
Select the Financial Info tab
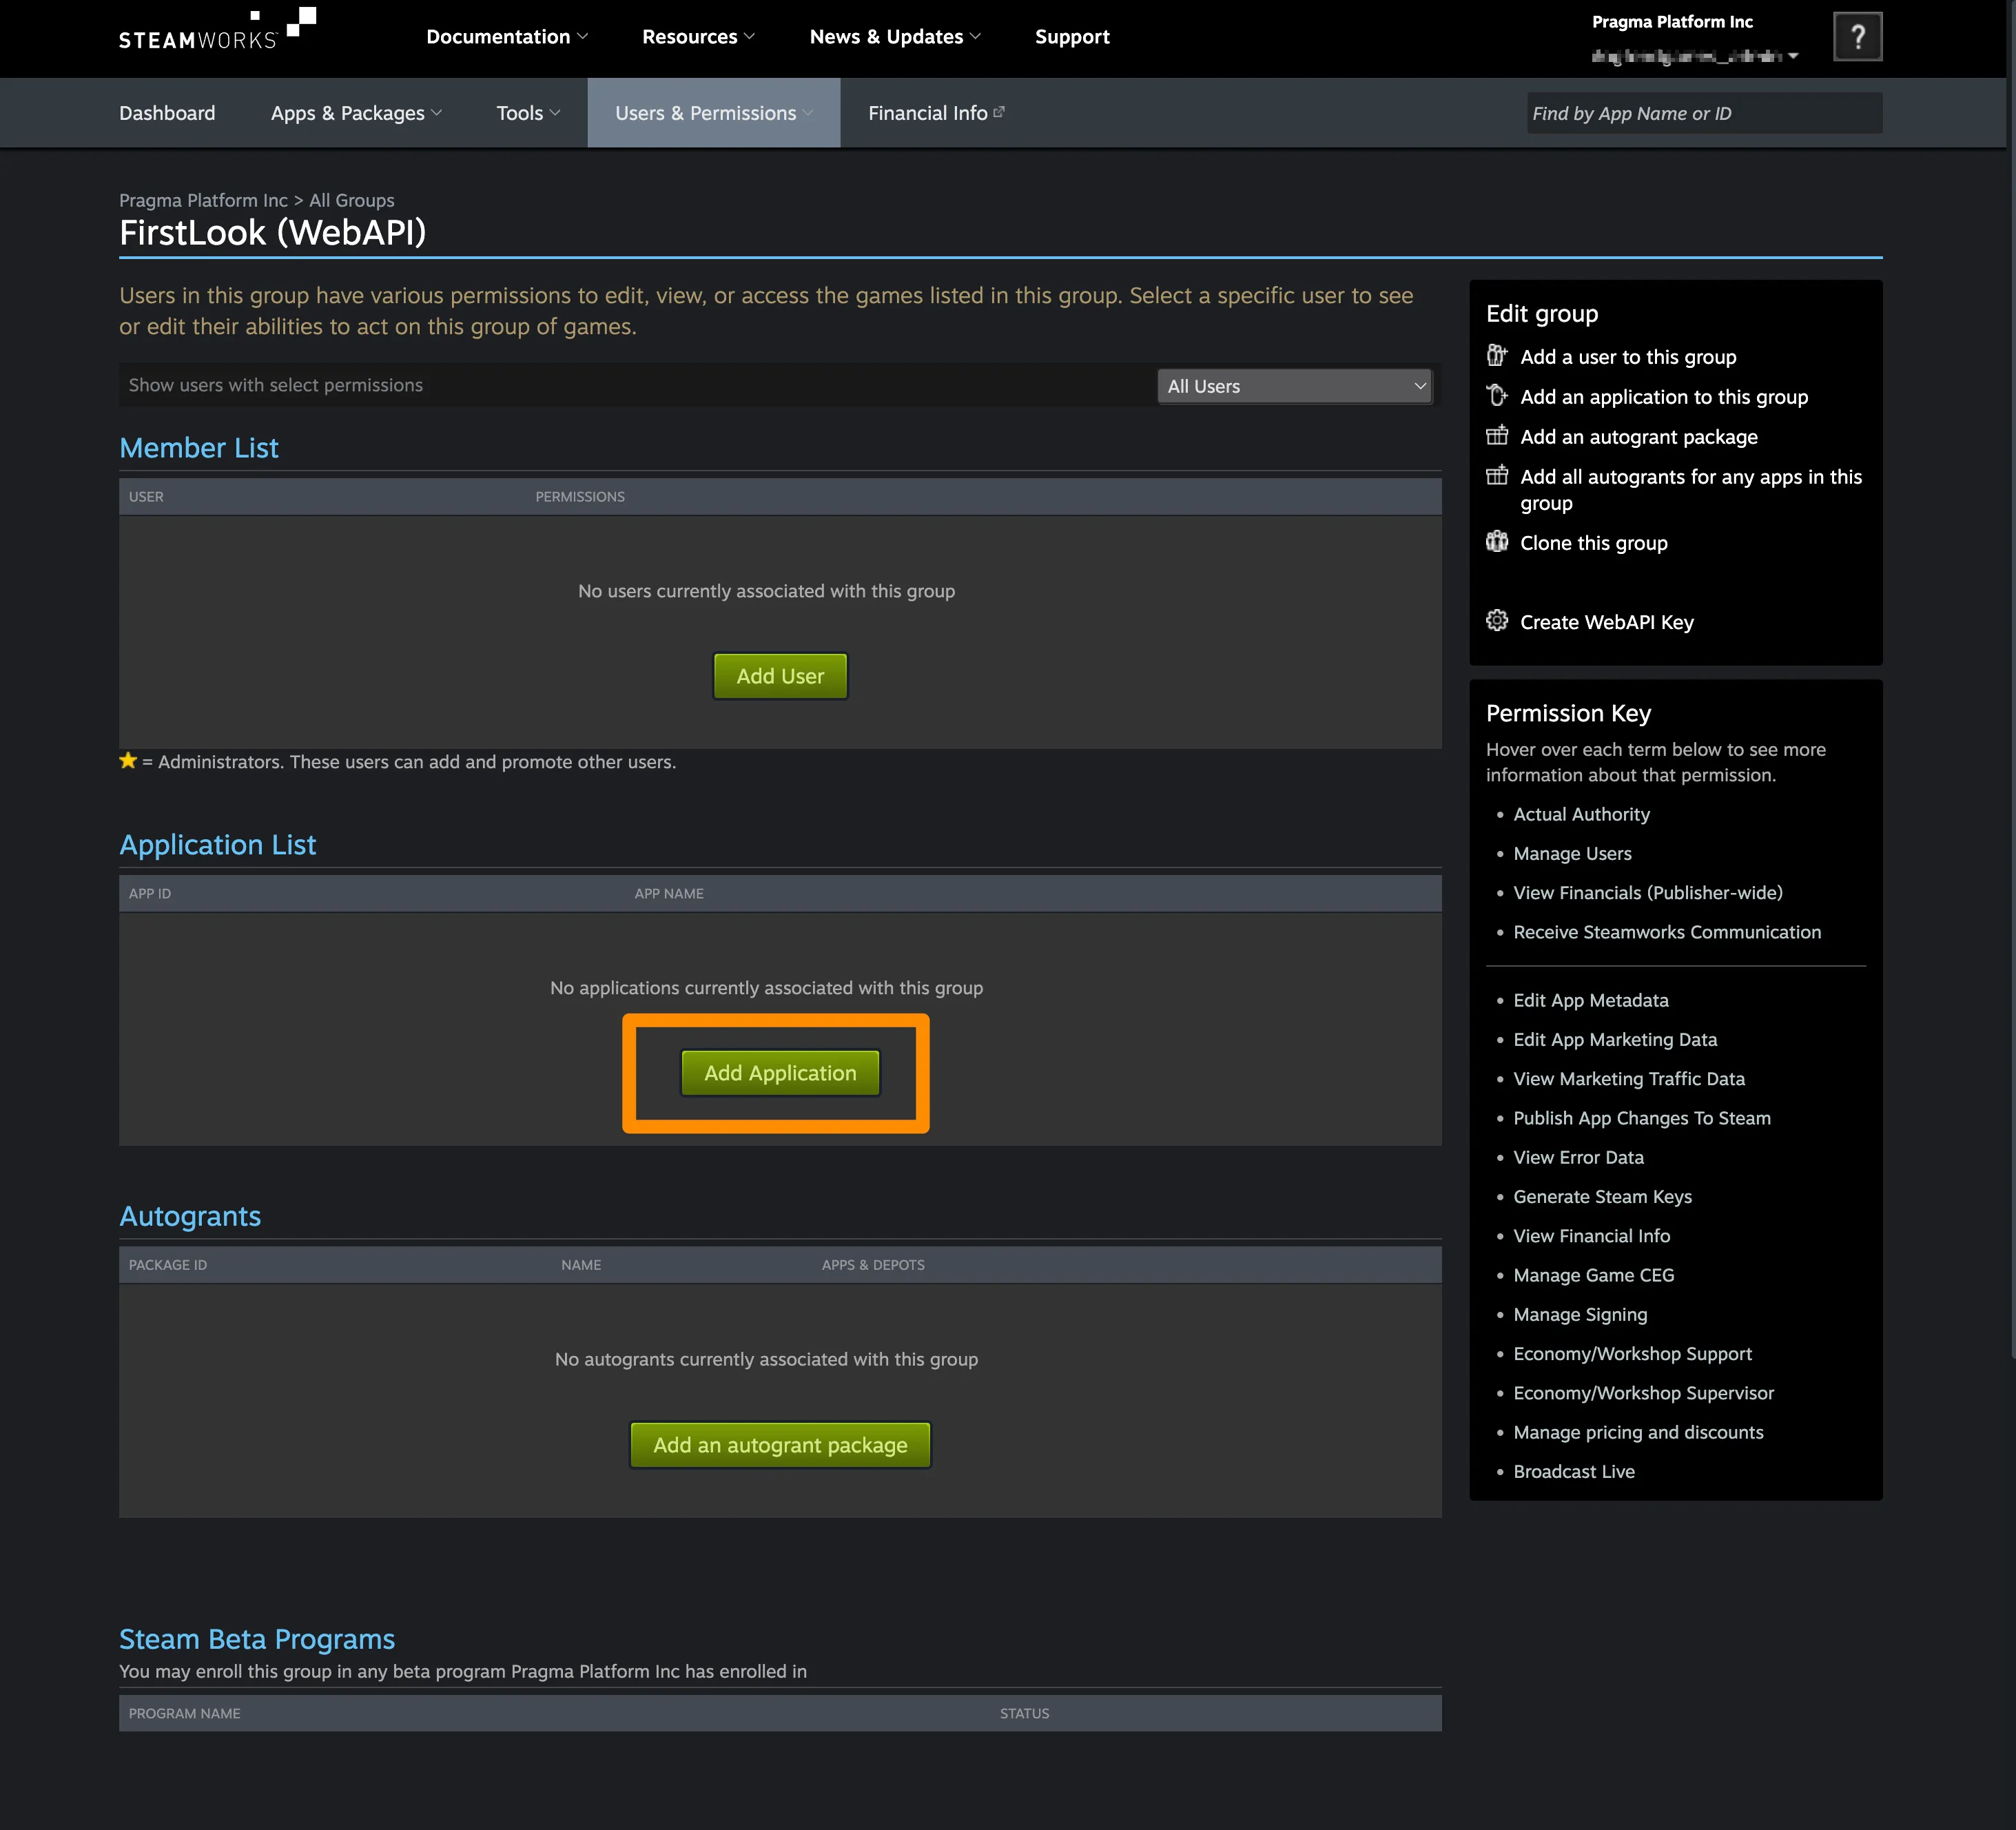[931, 112]
